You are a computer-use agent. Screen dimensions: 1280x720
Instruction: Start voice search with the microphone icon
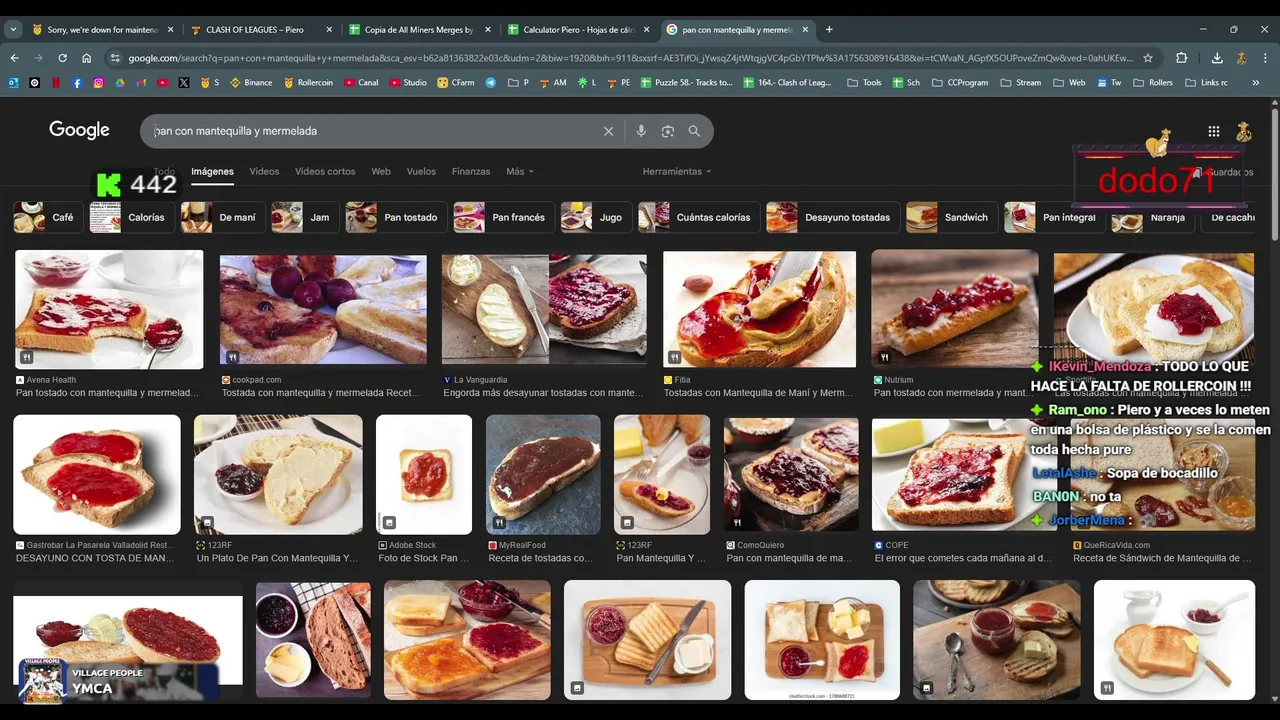[641, 131]
